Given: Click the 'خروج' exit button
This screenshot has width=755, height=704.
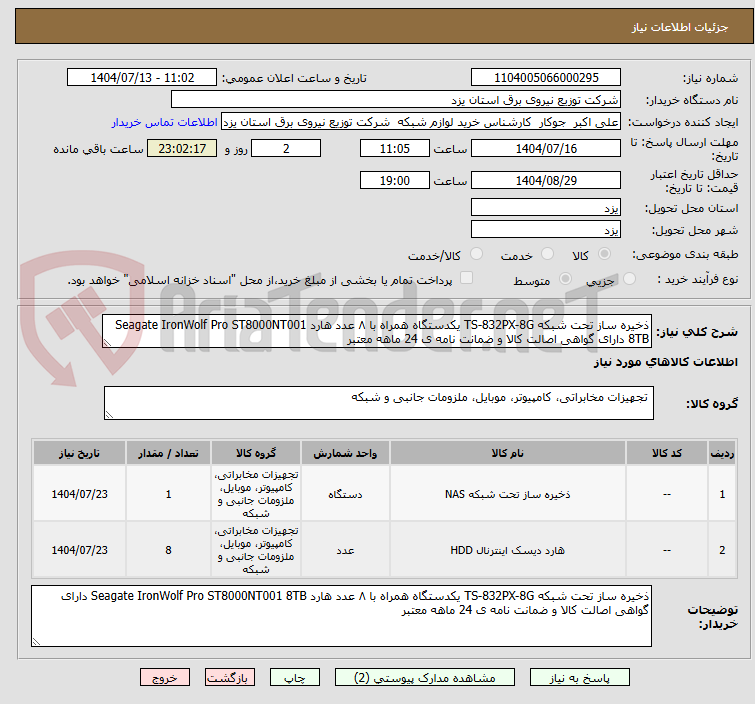Looking at the screenshot, I should coord(165,678).
